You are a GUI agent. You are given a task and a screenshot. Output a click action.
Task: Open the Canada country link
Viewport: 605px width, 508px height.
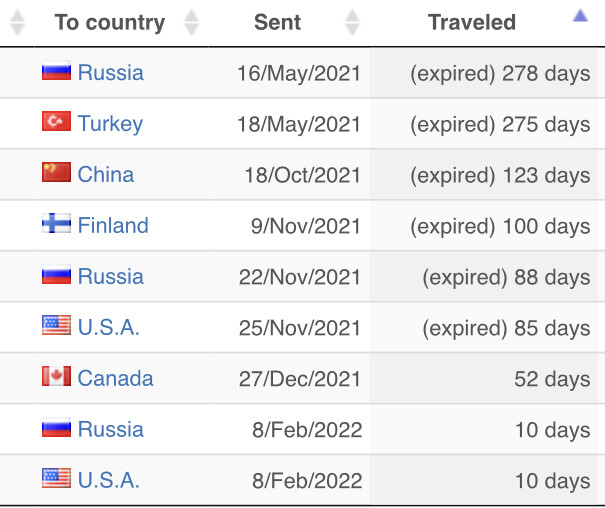coord(115,378)
